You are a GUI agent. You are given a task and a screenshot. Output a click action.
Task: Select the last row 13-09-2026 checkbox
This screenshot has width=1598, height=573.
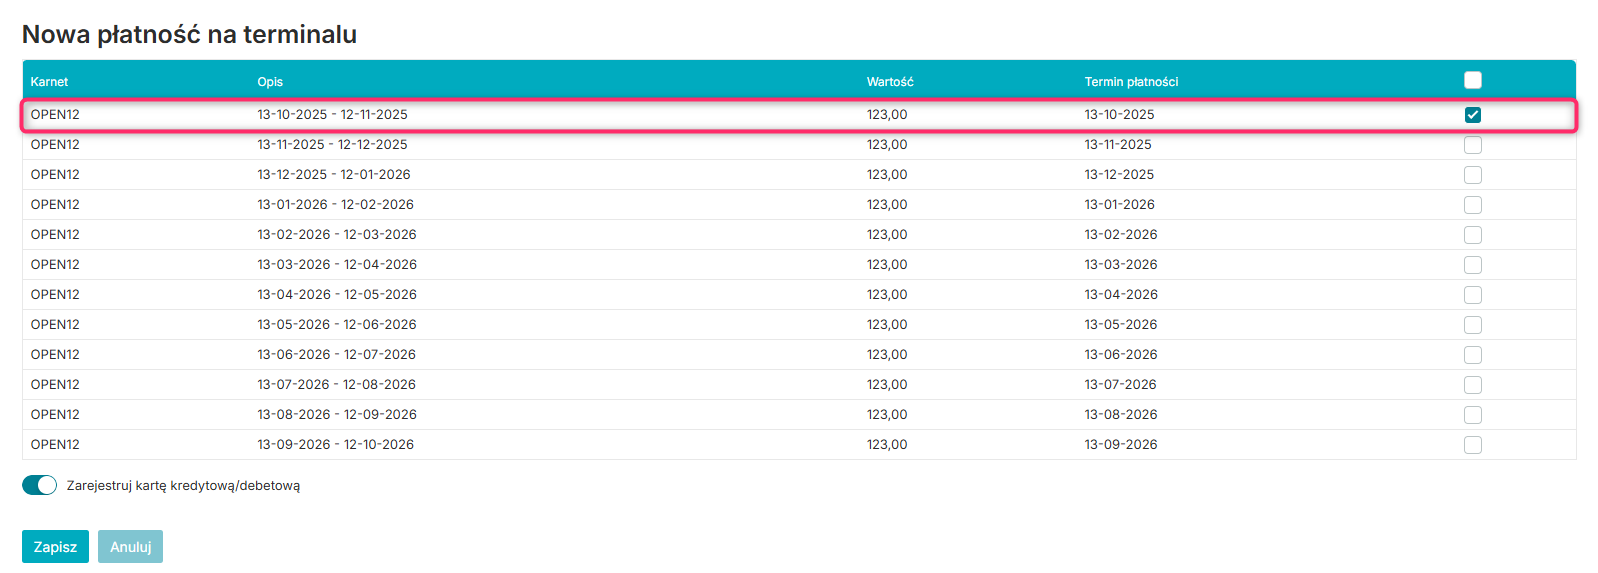pos(1472,445)
